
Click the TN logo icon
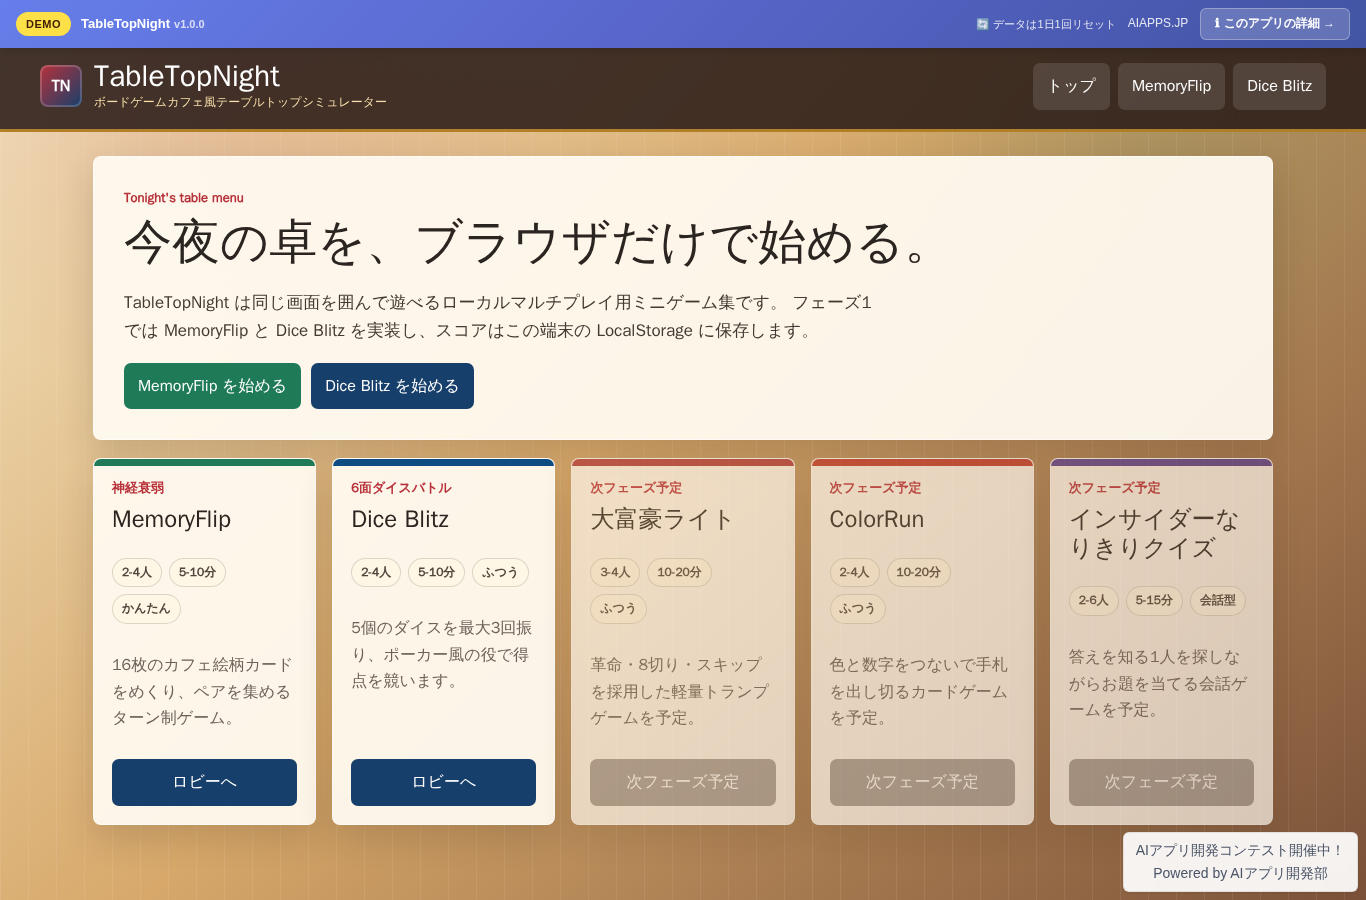point(61,86)
